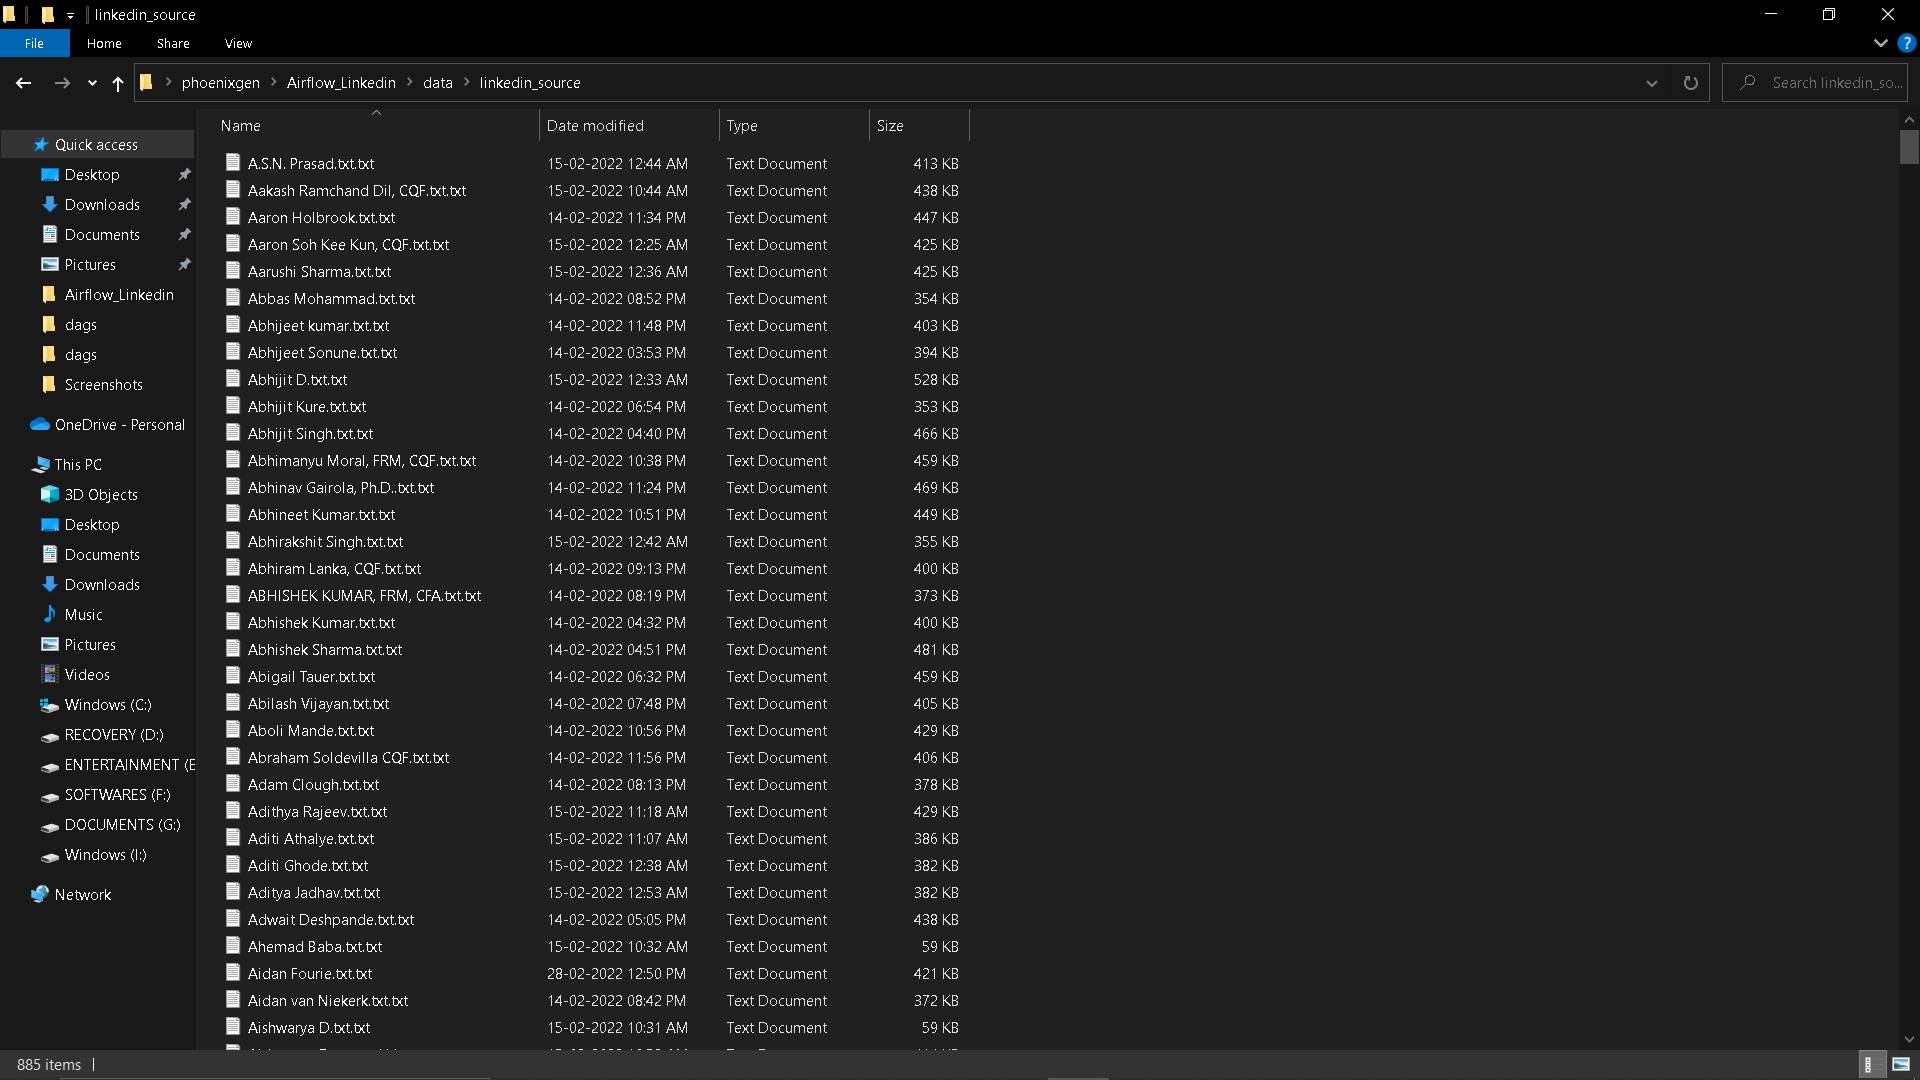Click the Refresh button in the address bar
Viewport: 1920px width, 1080px height.
(1690, 83)
